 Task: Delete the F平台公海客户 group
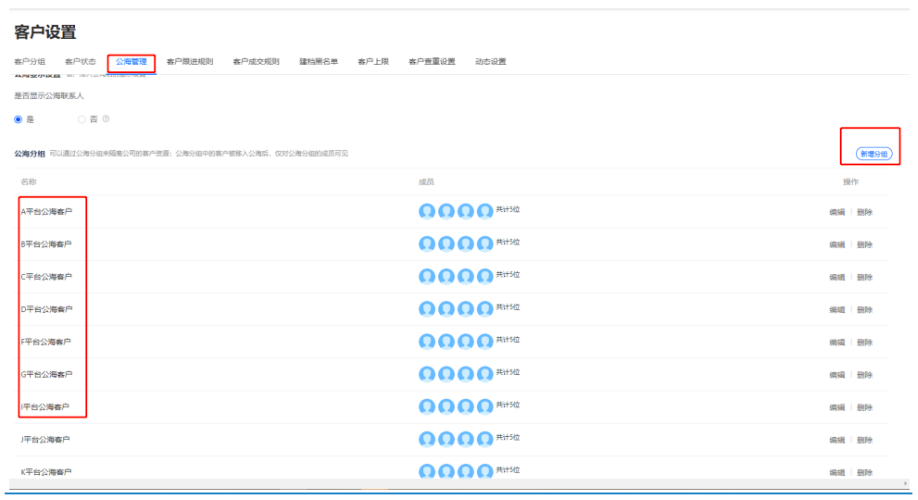865,342
